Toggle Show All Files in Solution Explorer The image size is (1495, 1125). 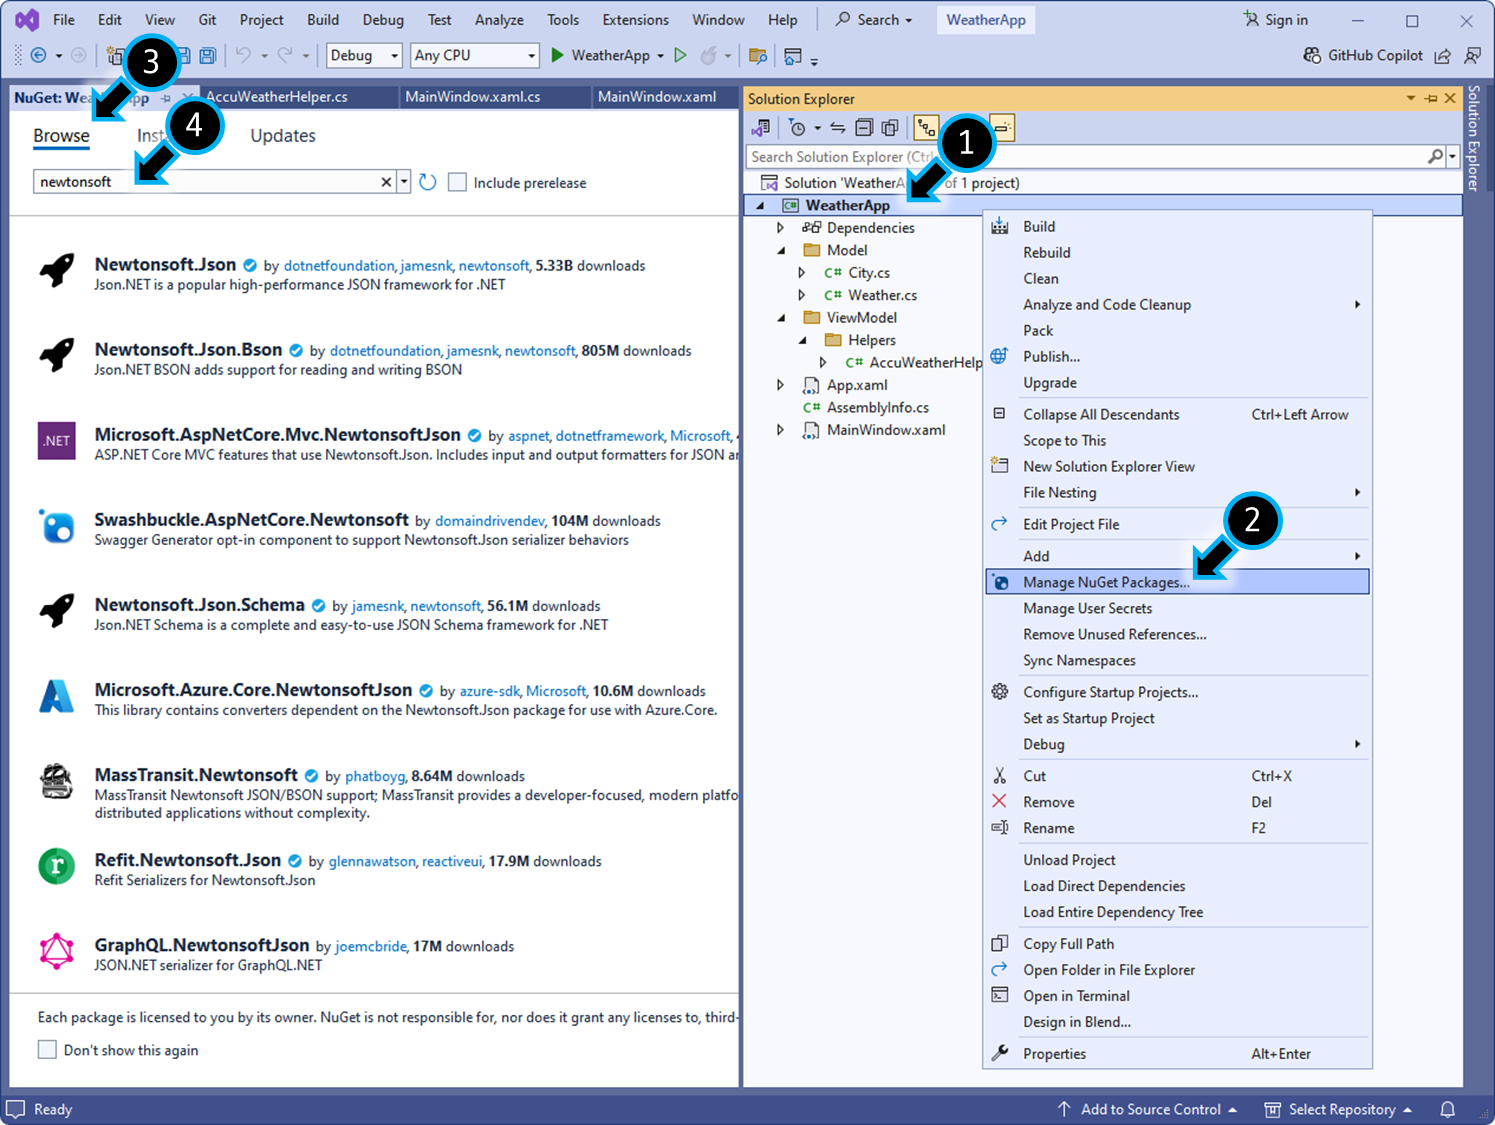tap(890, 128)
